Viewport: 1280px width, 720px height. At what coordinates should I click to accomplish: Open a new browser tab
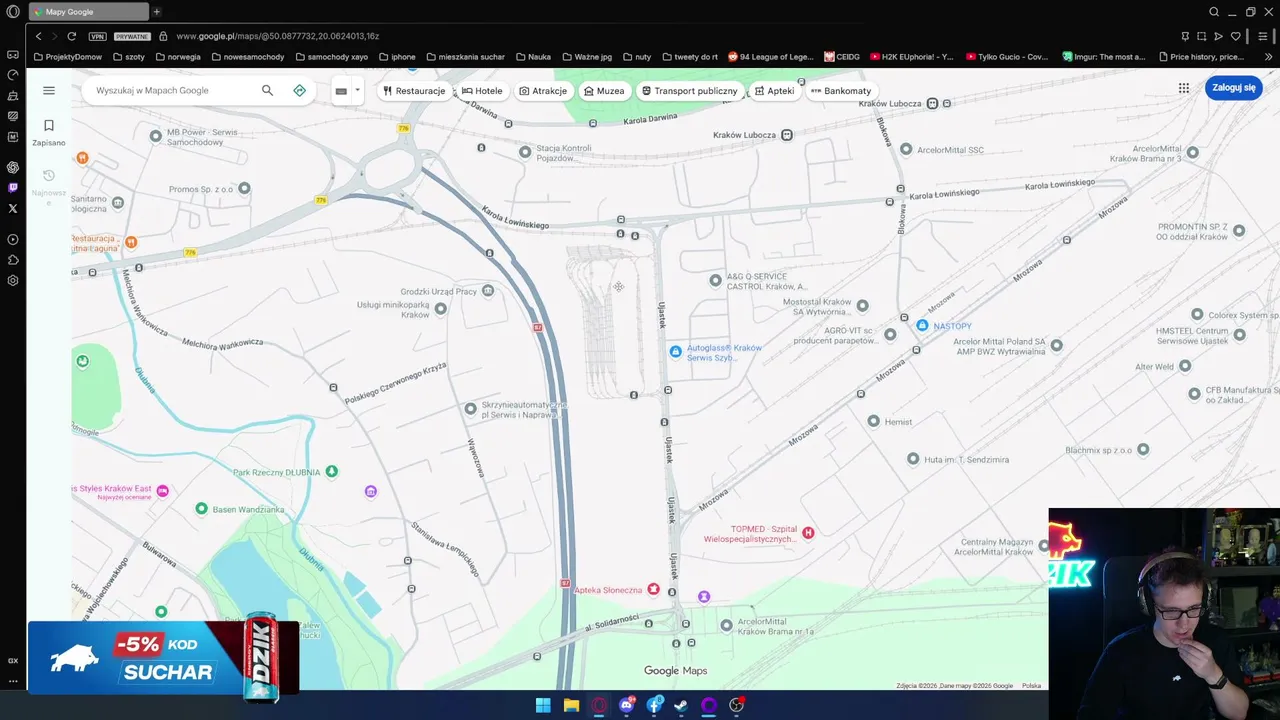[156, 12]
